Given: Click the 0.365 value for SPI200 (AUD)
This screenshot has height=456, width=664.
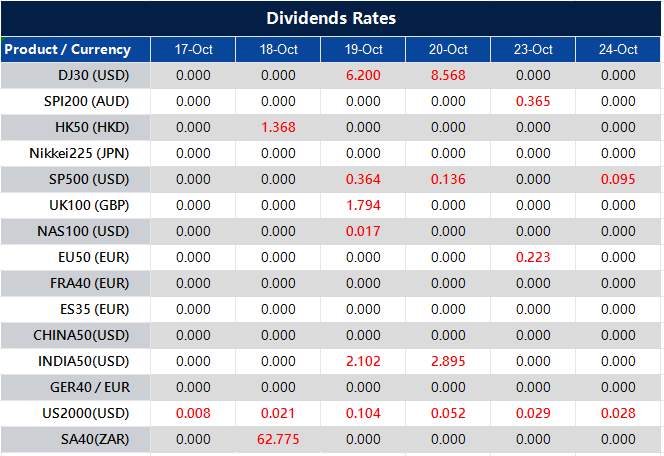Looking at the screenshot, I should tap(533, 101).
